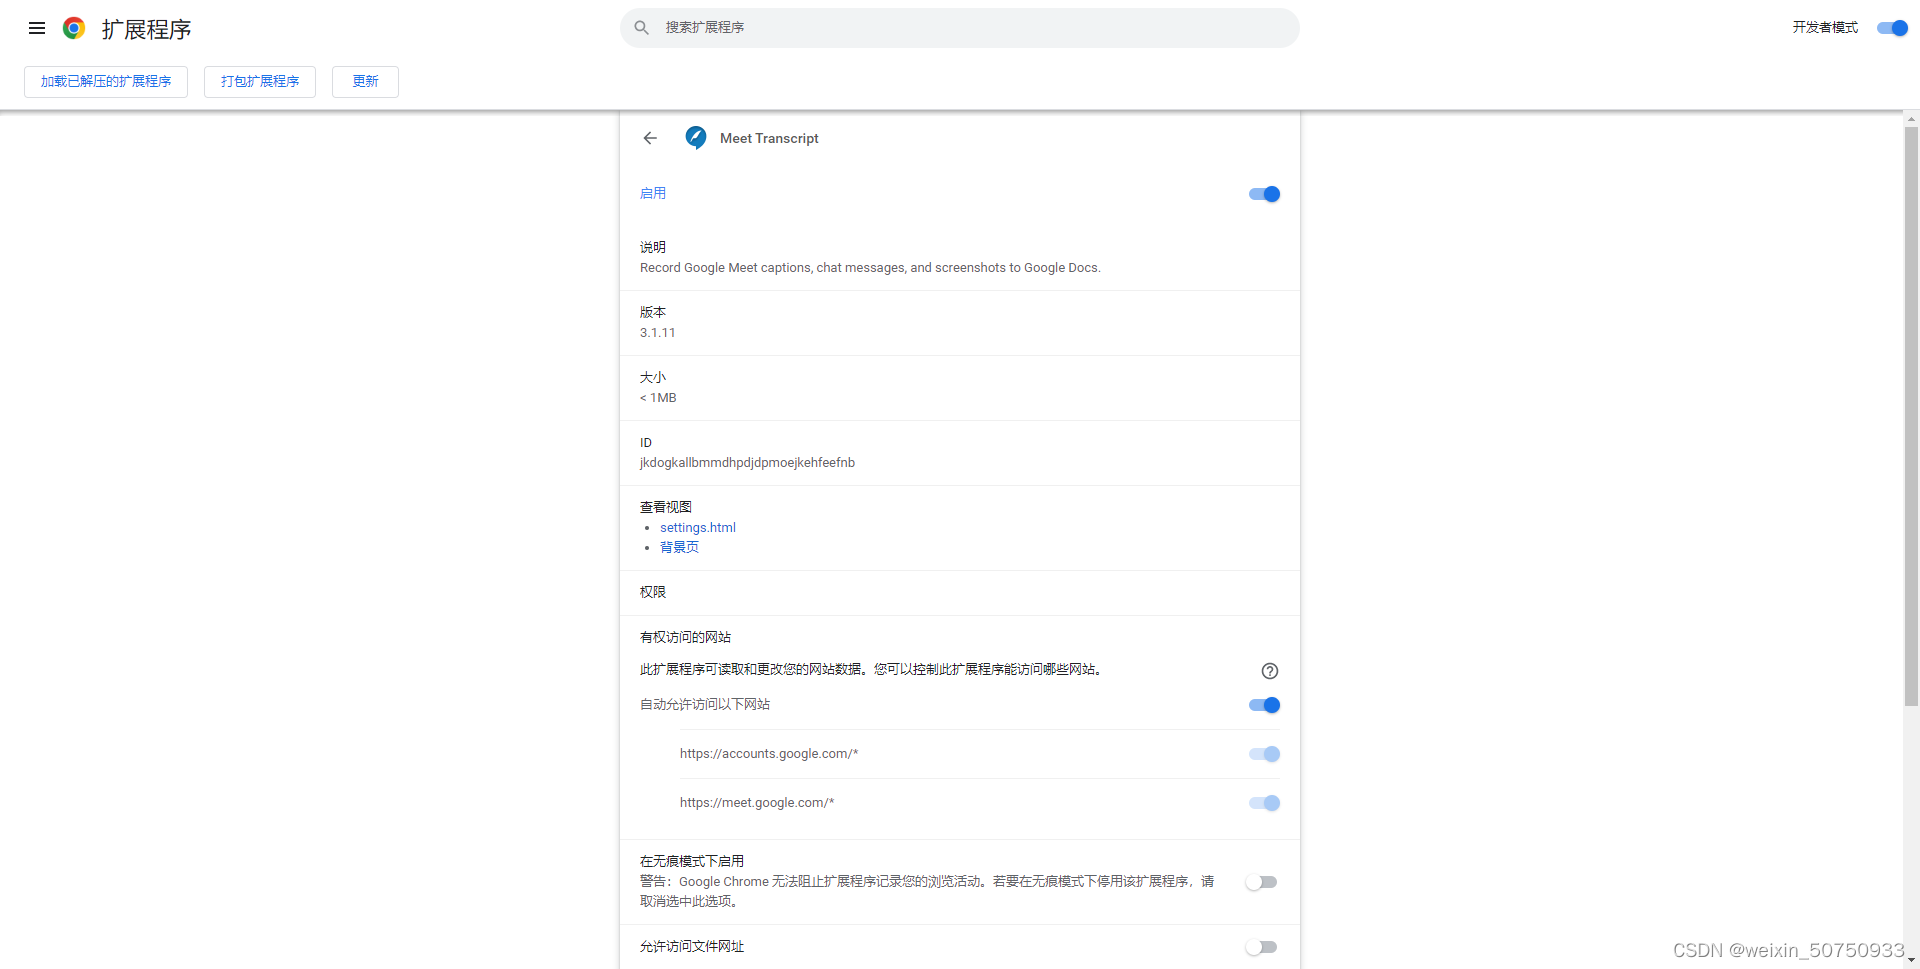Toggle developer mode switch
The height and width of the screenshot is (969, 1920).
pos(1892,28)
